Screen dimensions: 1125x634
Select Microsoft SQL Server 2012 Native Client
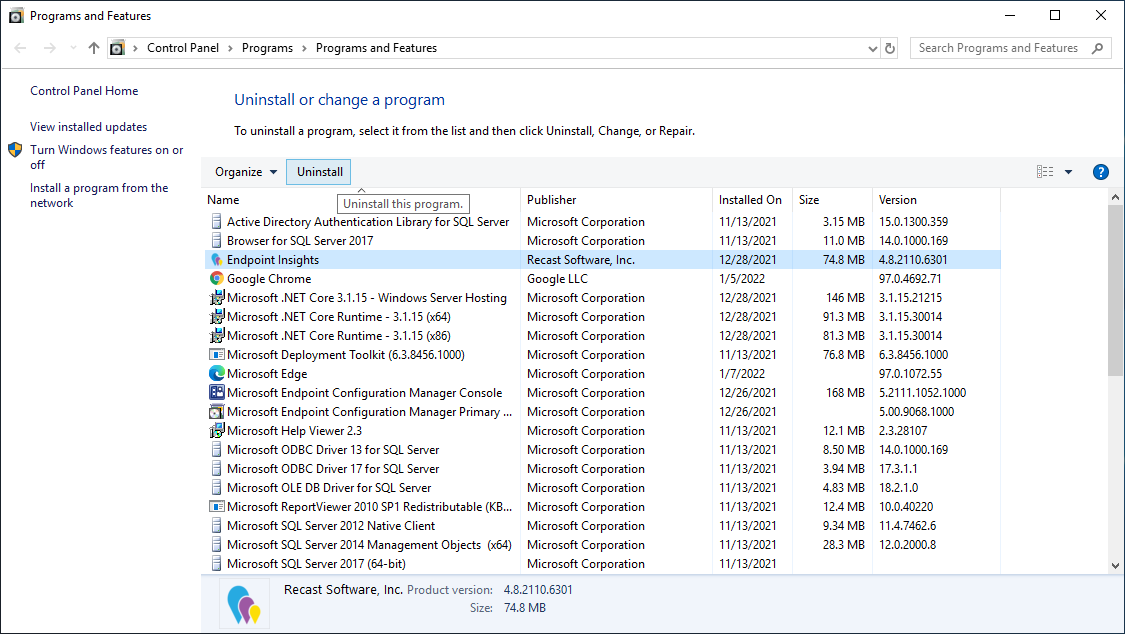tap(331, 526)
